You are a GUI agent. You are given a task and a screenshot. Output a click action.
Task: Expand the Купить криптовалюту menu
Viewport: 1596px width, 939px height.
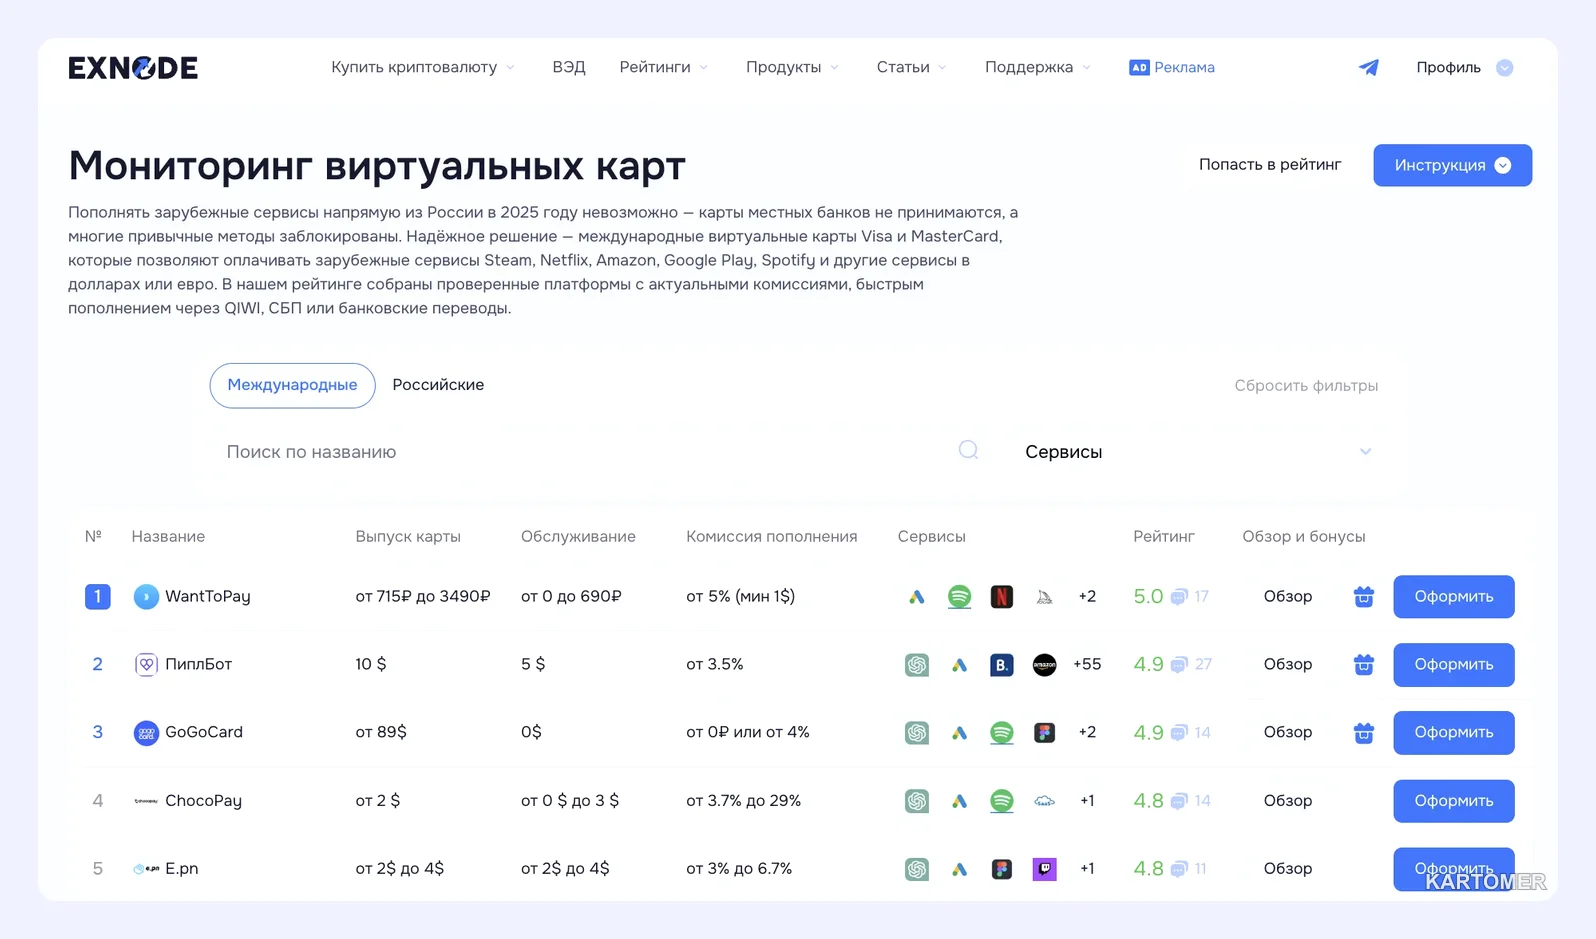click(x=422, y=67)
